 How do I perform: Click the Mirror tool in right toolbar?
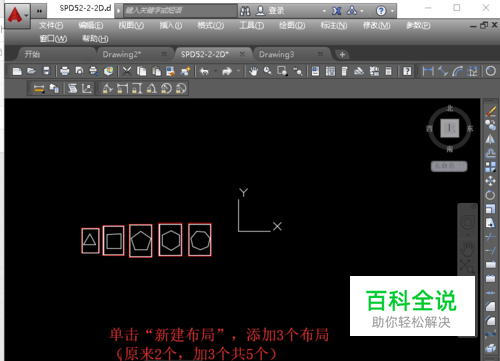click(x=490, y=139)
